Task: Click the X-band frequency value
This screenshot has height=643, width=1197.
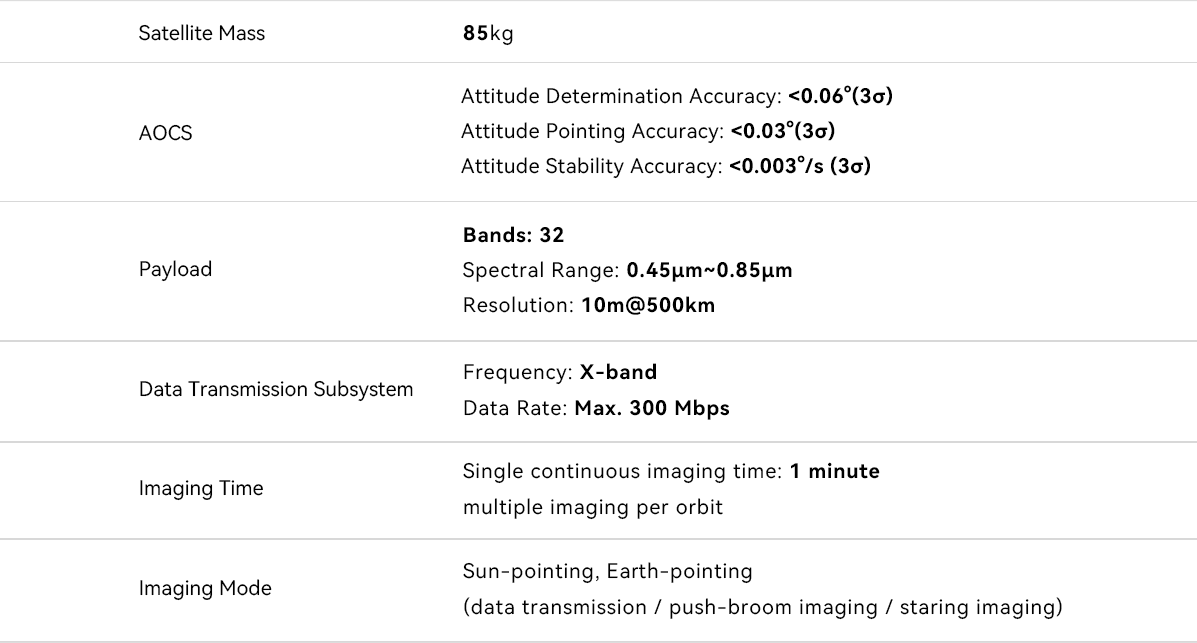Action: (x=618, y=372)
